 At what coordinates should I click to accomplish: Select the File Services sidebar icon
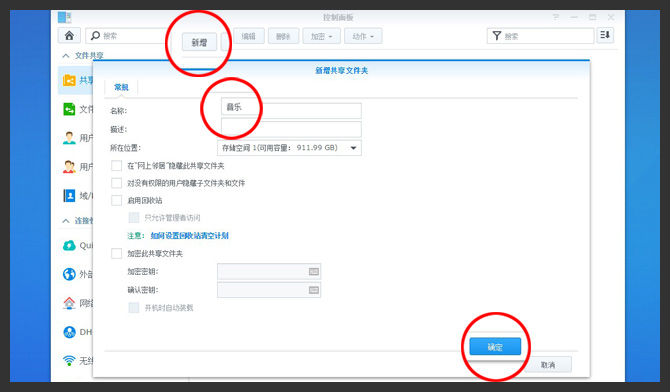(69, 109)
